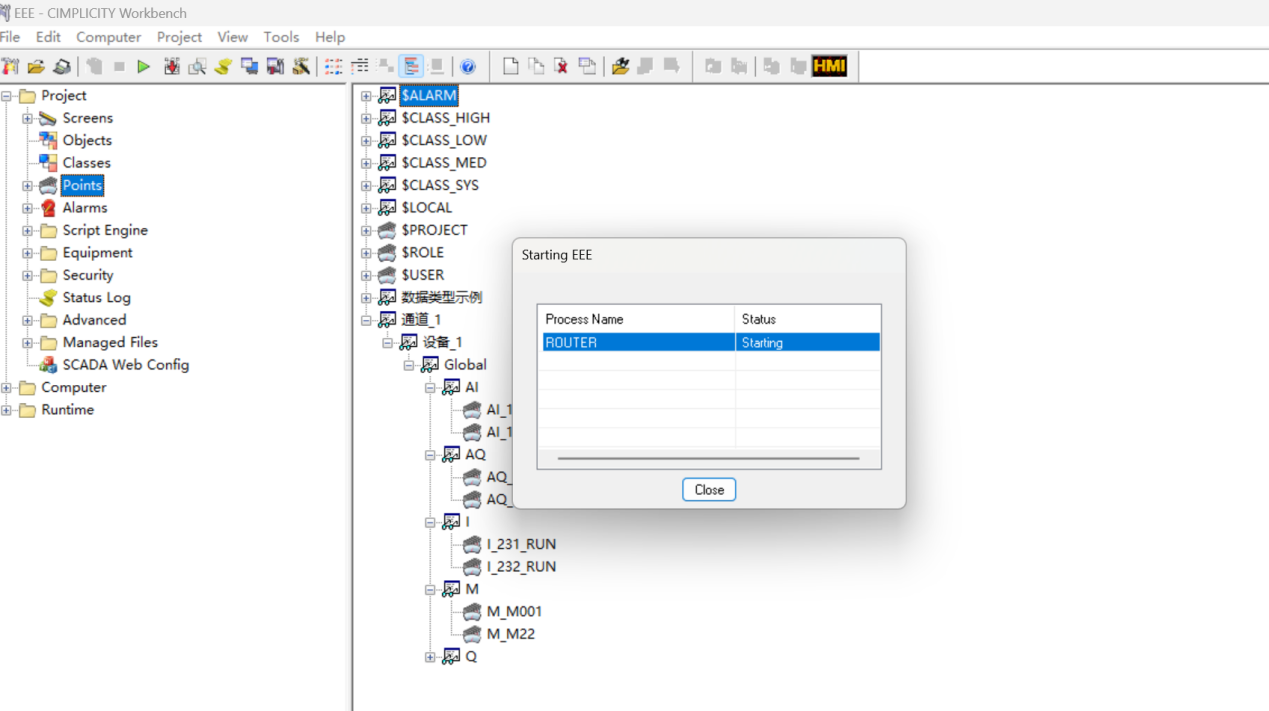This screenshot has width=1269, height=711.
Task: Collapse the 通道_1 tree node
Action: (x=366, y=320)
